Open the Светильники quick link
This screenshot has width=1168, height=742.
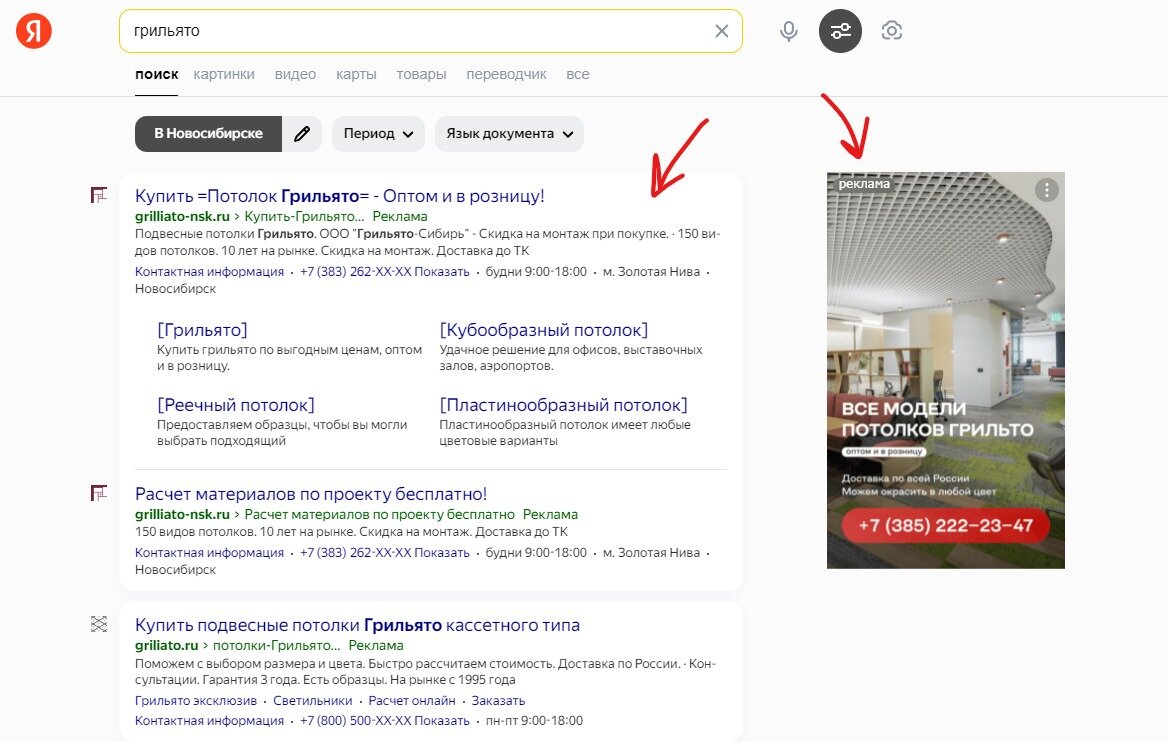click(x=313, y=701)
